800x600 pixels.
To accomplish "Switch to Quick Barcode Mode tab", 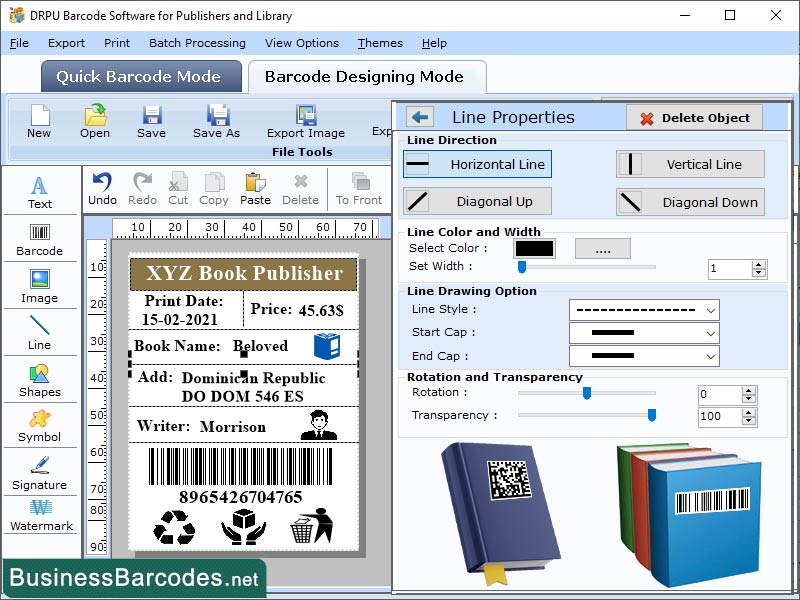I will click(140, 76).
